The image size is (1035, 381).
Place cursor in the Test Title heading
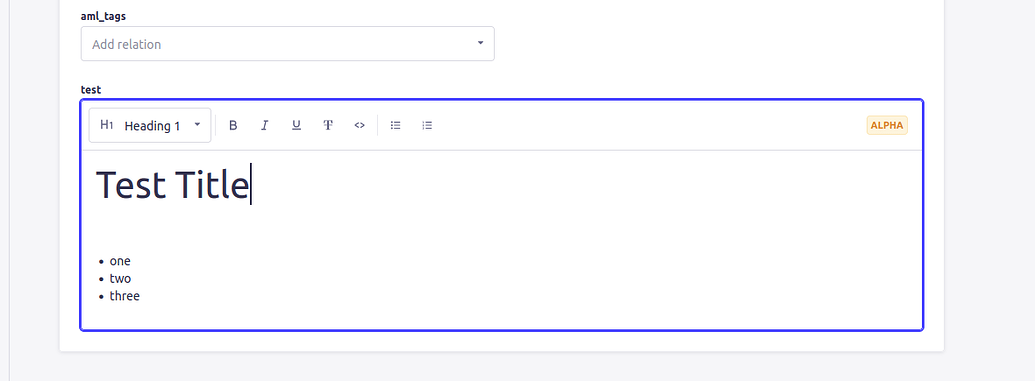pos(173,184)
